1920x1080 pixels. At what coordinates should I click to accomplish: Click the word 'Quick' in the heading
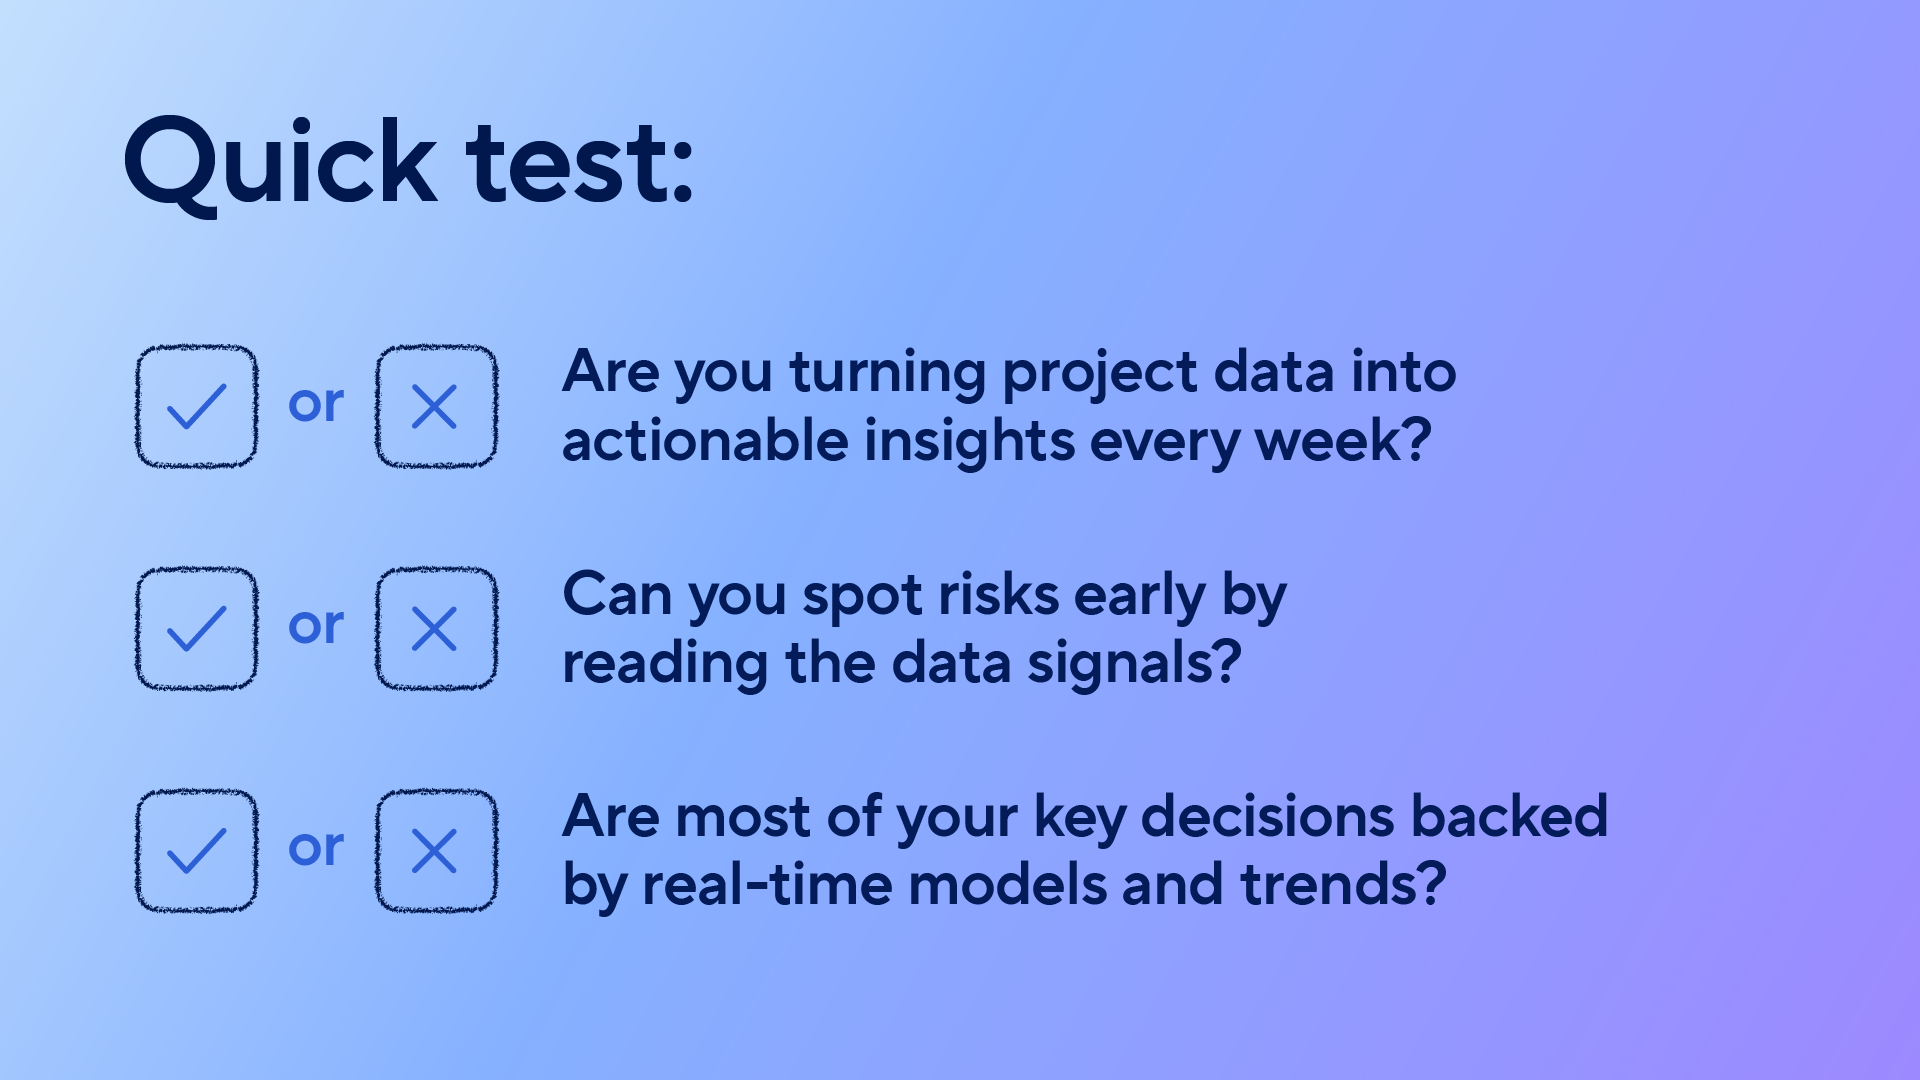pos(280,163)
